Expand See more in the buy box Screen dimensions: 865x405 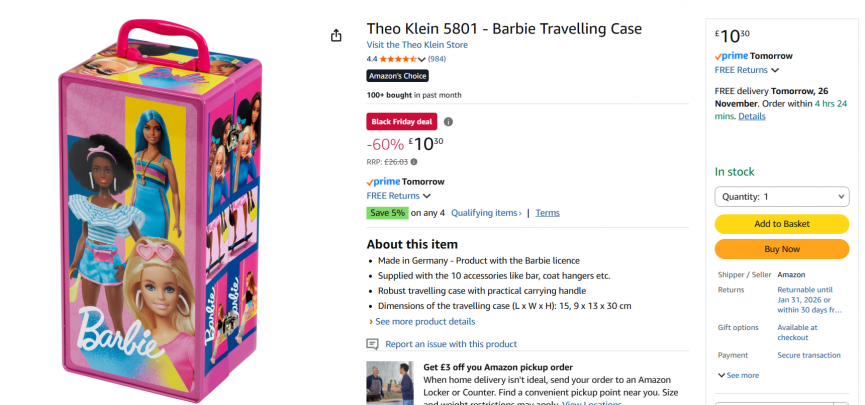click(x=738, y=375)
